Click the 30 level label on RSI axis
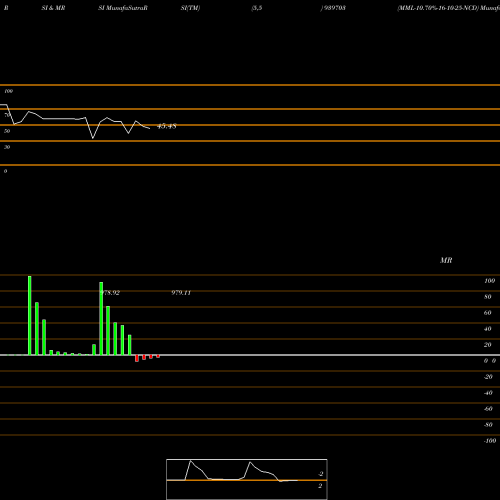500x500 pixels. [x=7, y=147]
